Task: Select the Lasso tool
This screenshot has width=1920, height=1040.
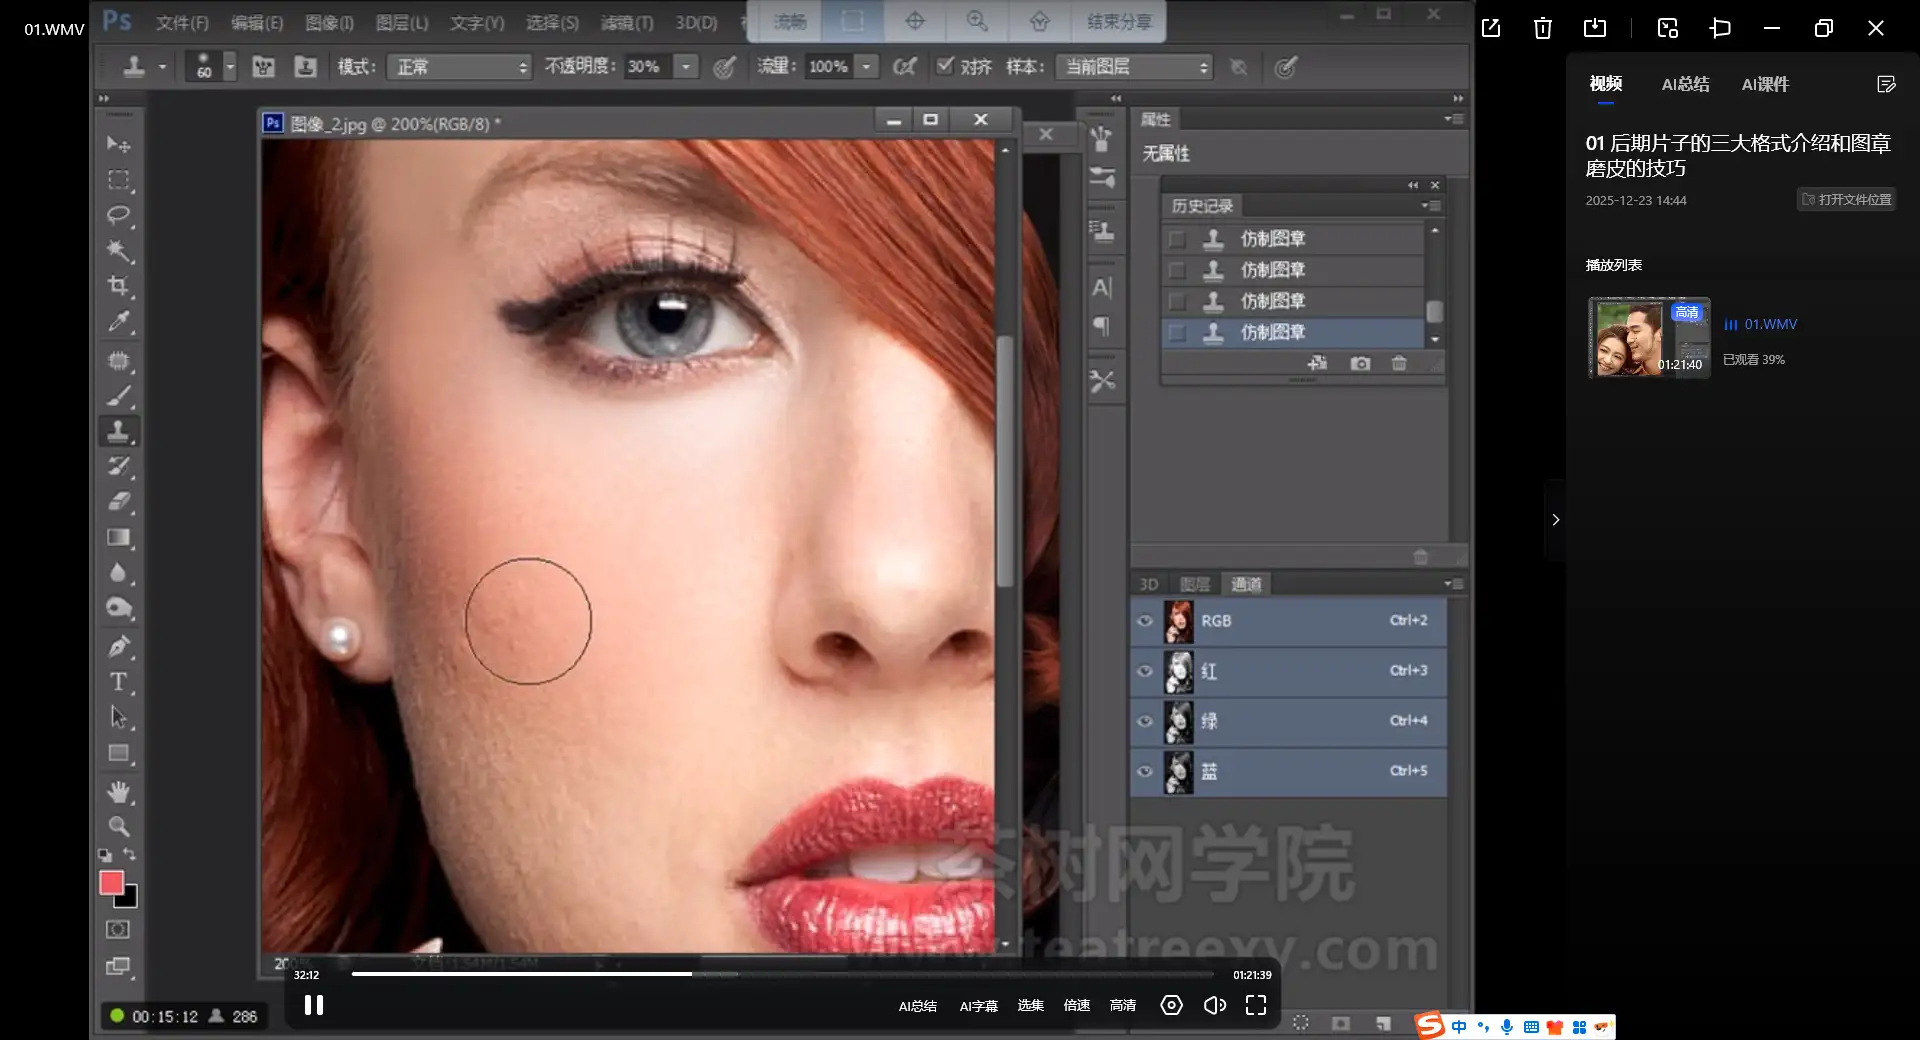Action: point(119,215)
